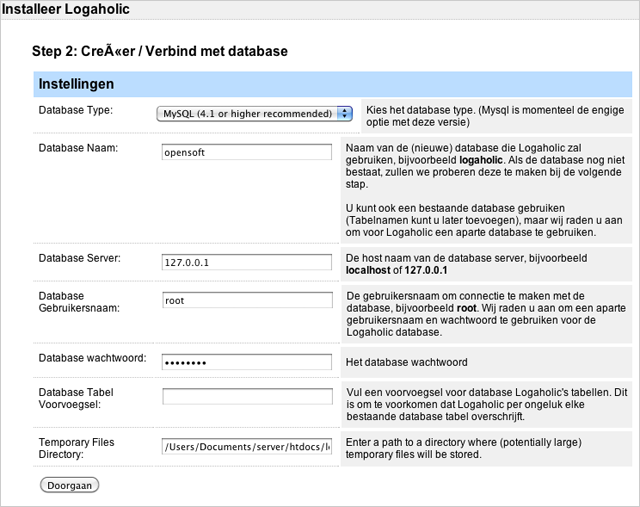Image resolution: width=640 pixels, height=507 pixels.
Task: Click the Instellingen section header
Action: pyautogui.click(x=333, y=84)
